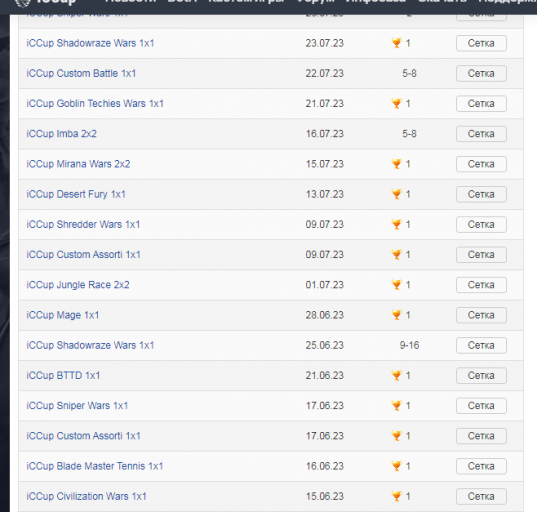The width and height of the screenshot is (537, 512).
Task: Open iCCup BTTD 1x1 tournament link
Action: pyautogui.click(x=63, y=375)
